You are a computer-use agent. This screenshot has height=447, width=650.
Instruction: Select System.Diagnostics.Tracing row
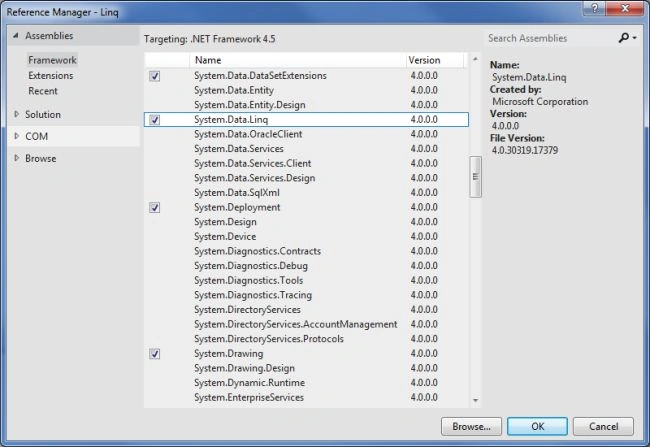coord(306,295)
